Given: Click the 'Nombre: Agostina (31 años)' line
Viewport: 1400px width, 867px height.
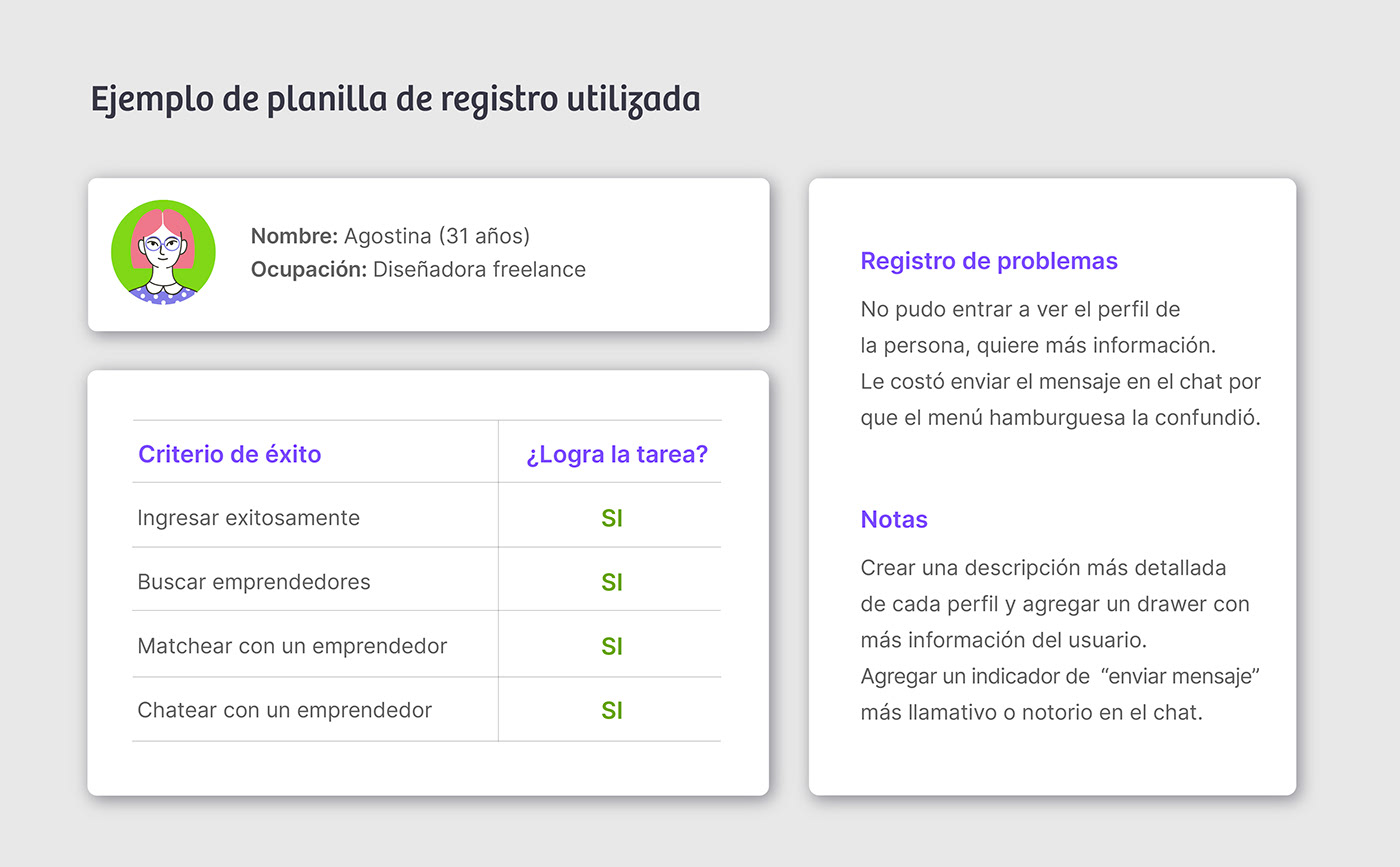Looking at the screenshot, I should click(x=390, y=236).
